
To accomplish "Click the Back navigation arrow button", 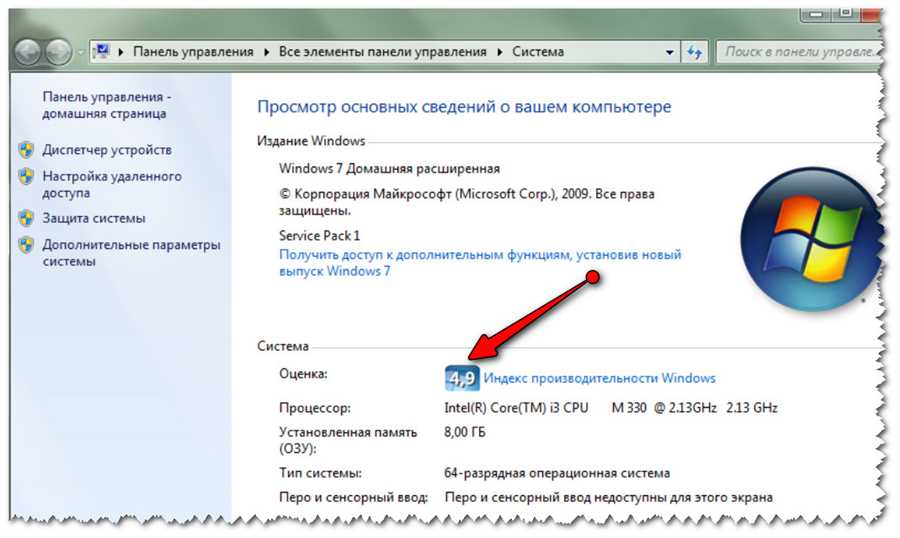I will [x=27, y=52].
